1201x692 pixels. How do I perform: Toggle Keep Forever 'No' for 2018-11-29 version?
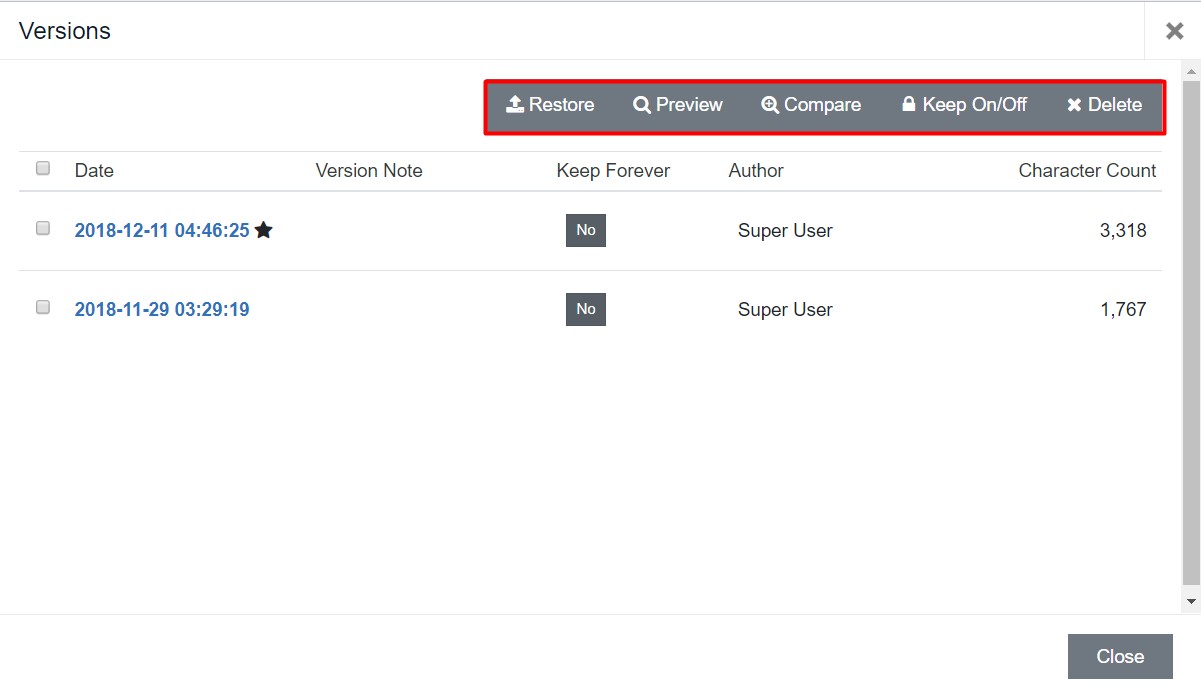(586, 309)
